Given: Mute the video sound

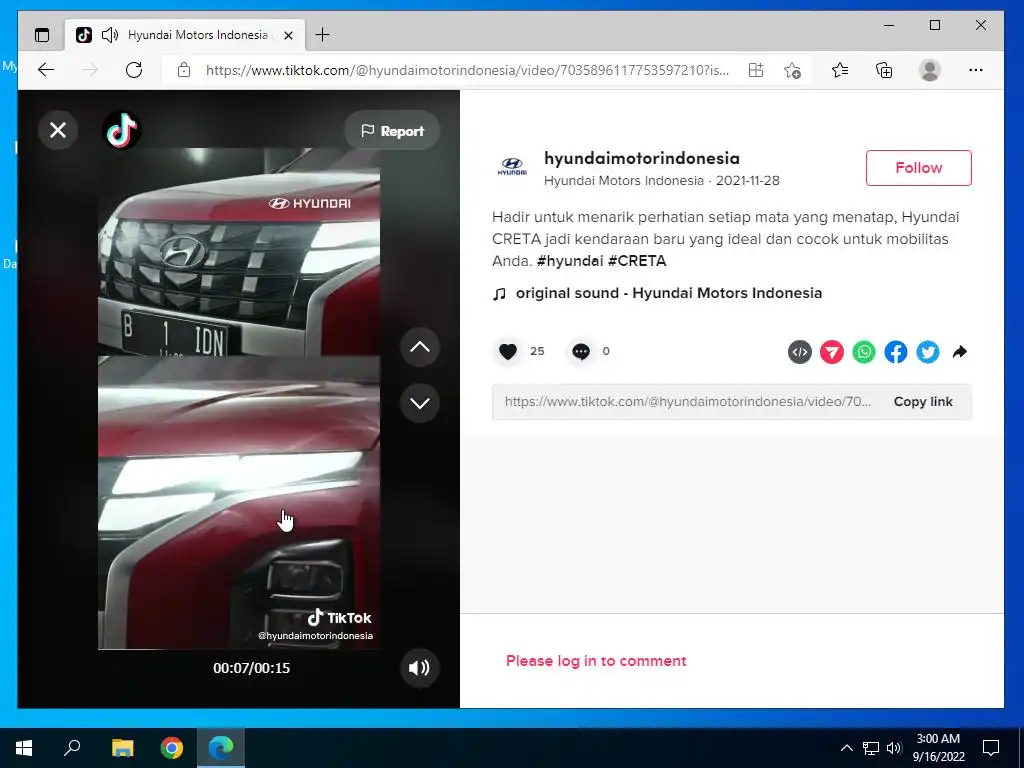Looking at the screenshot, I should (x=419, y=667).
